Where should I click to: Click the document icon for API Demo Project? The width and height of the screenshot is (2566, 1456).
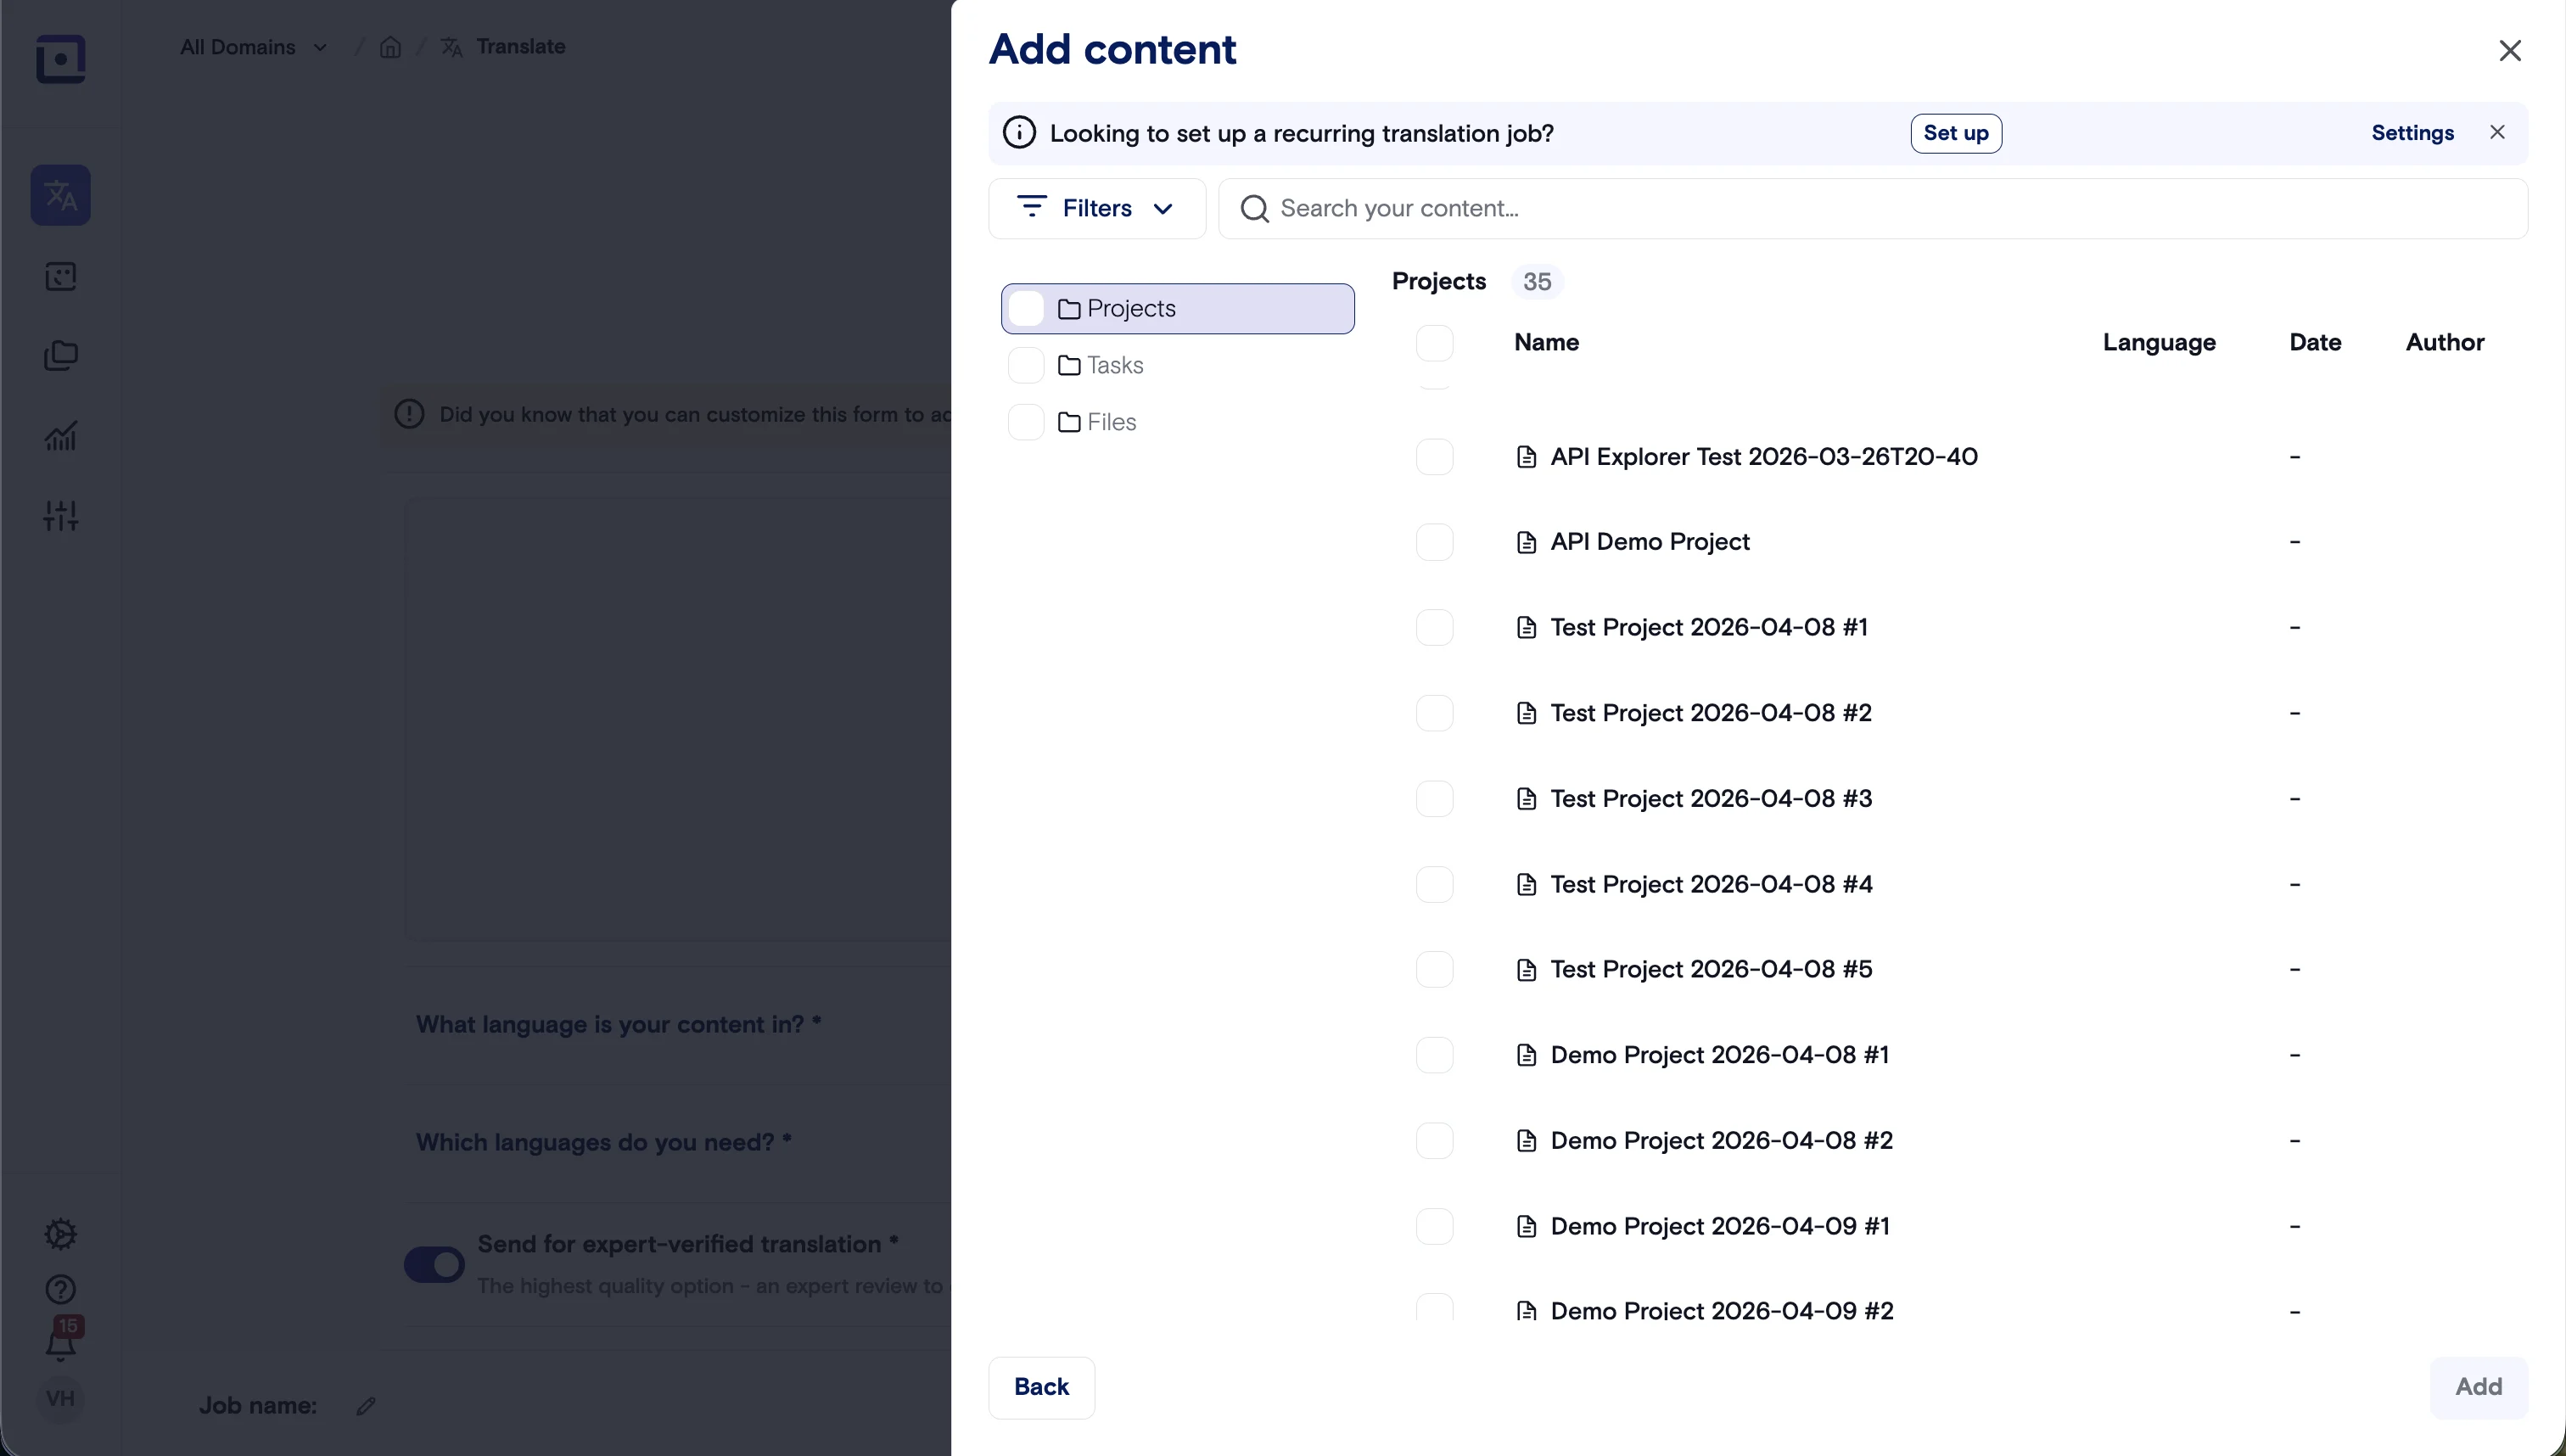coord(1526,542)
